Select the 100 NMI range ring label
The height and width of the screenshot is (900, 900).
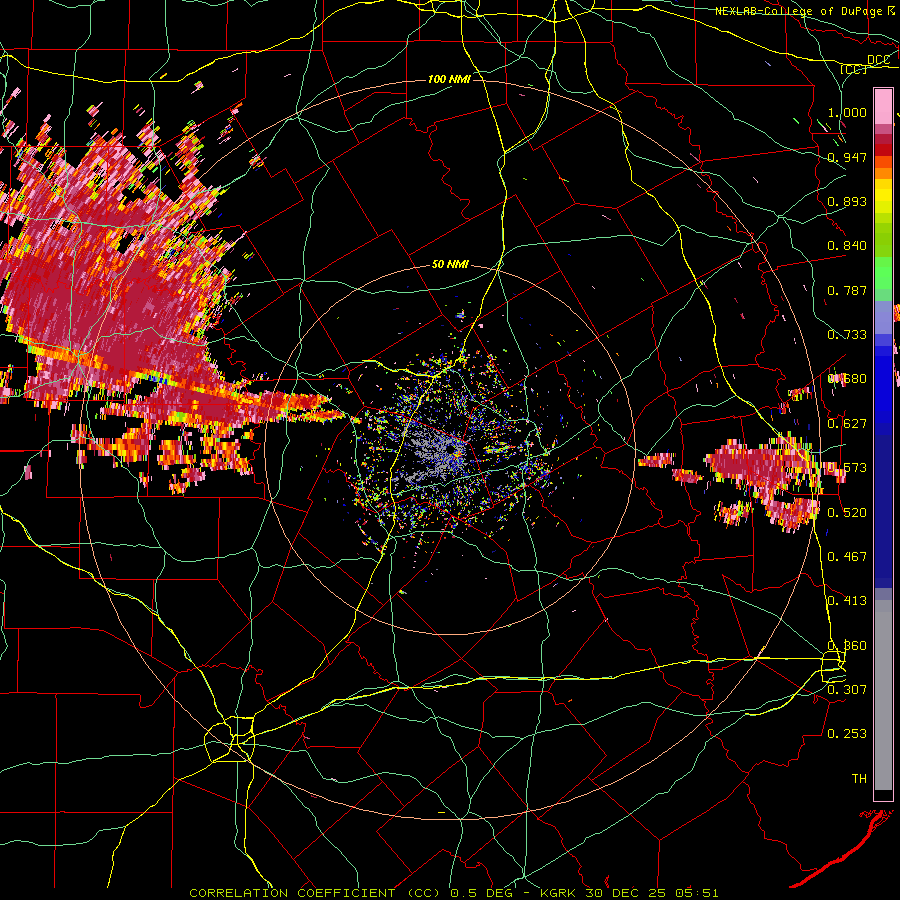pyautogui.click(x=449, y=79)
